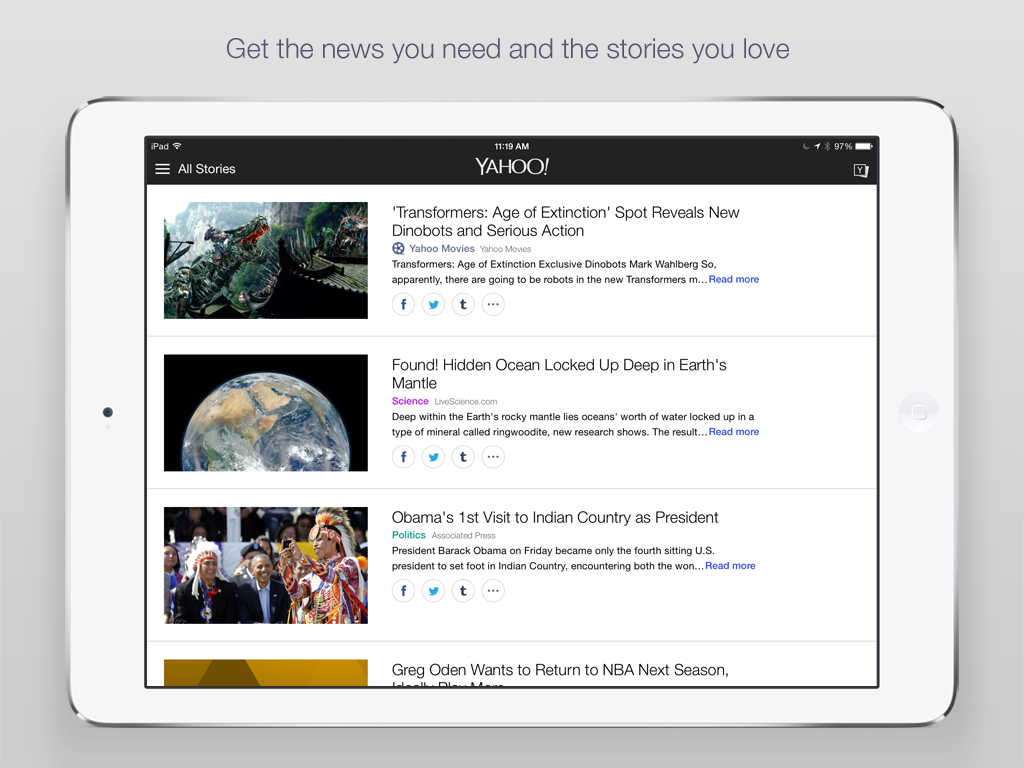Open the hamburger menu beside All Stories
Image resolution: width=1024 pixels, height=768 pixels.
point(162,169)
